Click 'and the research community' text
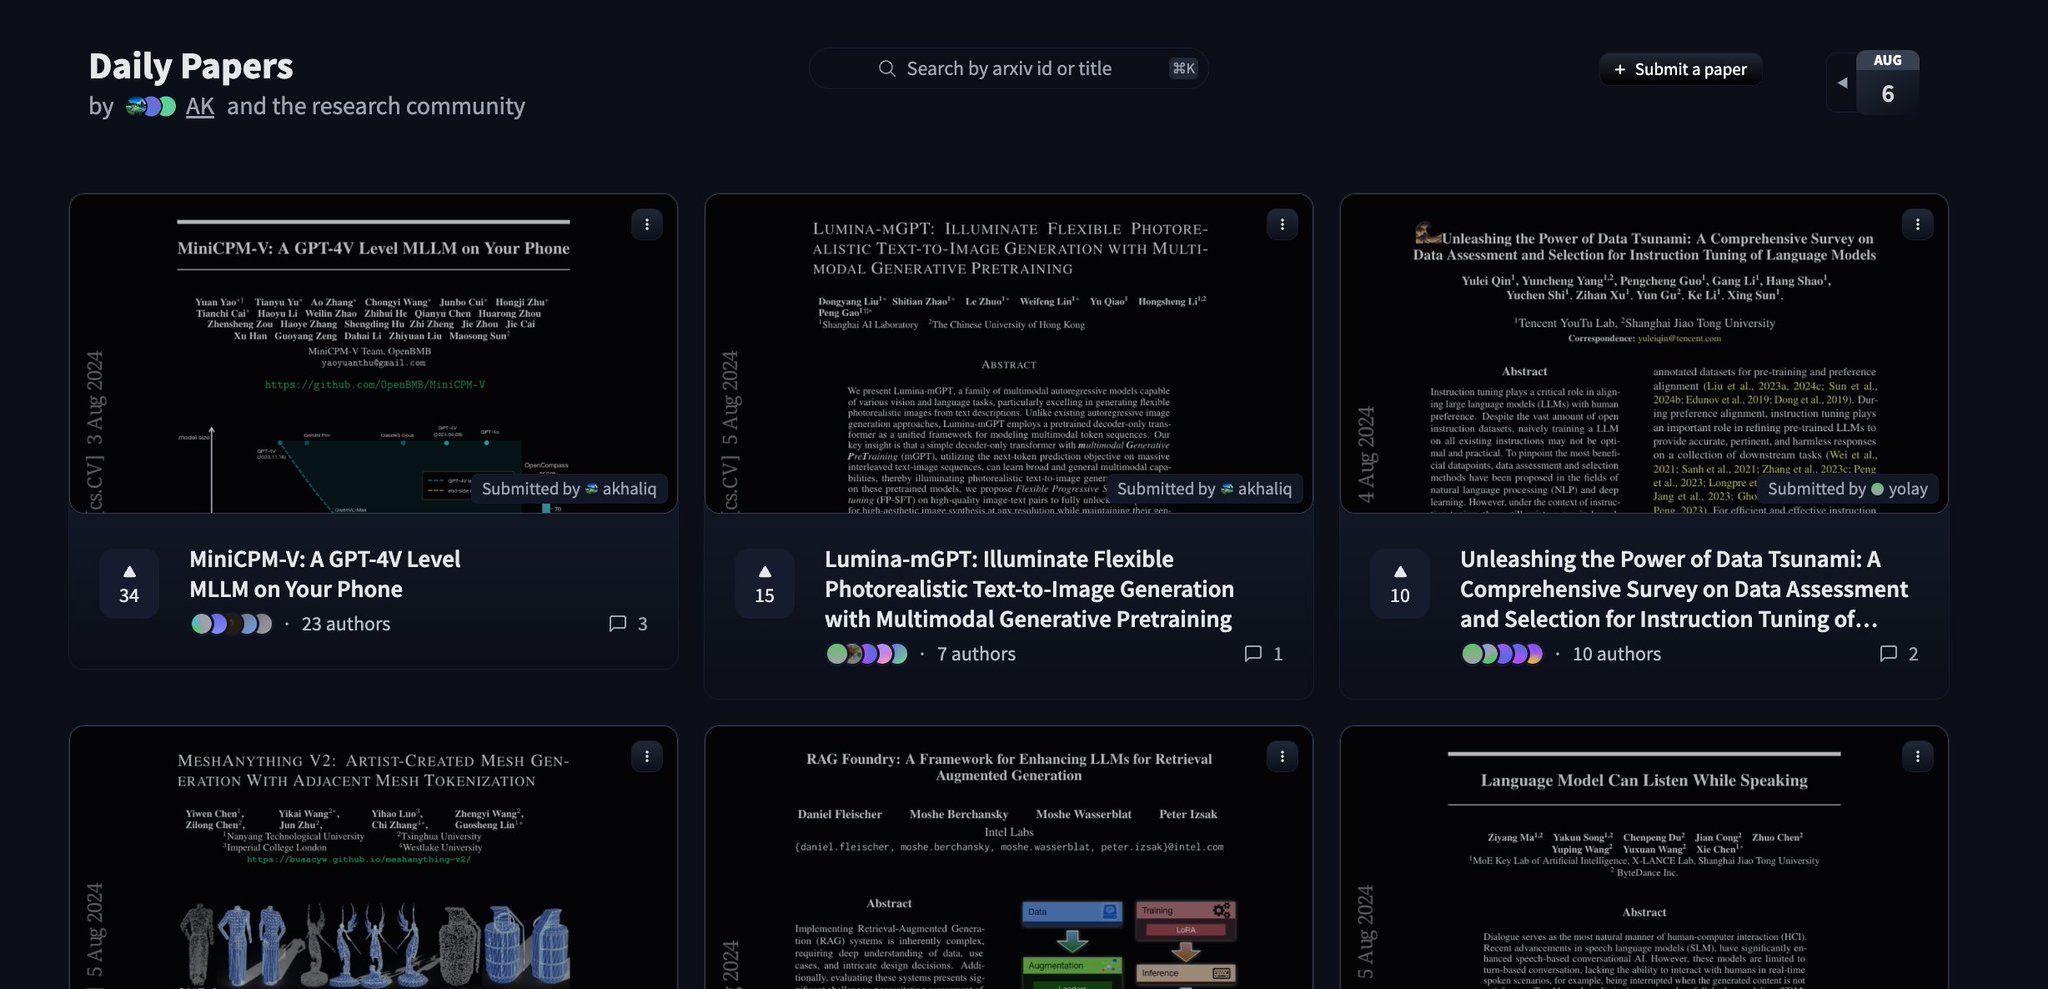 [x=376, y=106]
